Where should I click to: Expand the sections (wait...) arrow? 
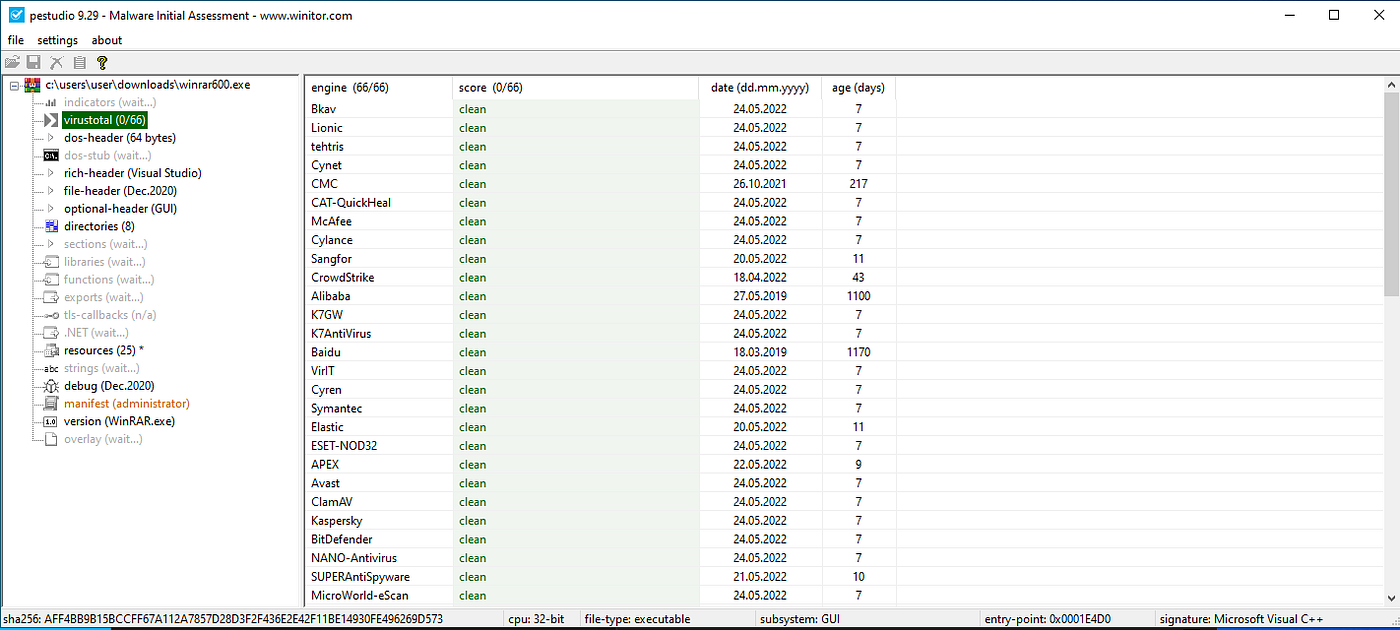coord(51,244)
